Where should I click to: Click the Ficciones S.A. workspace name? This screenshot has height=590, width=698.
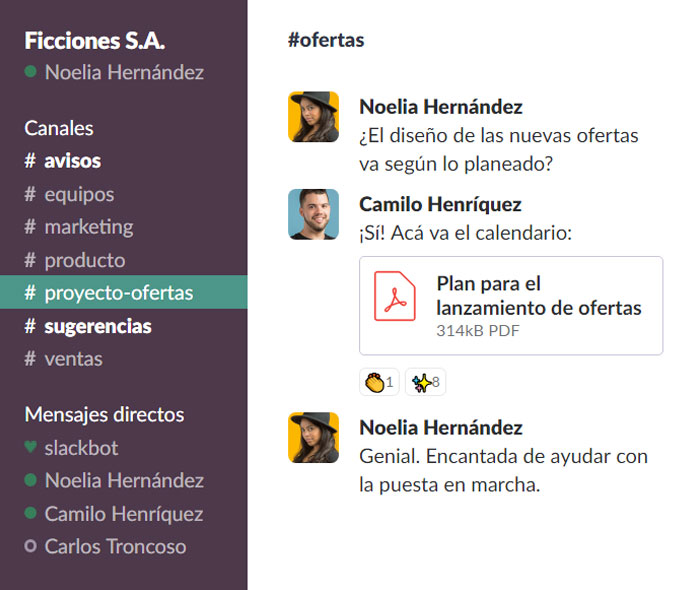pyautogui.click(x=94, y=41)
